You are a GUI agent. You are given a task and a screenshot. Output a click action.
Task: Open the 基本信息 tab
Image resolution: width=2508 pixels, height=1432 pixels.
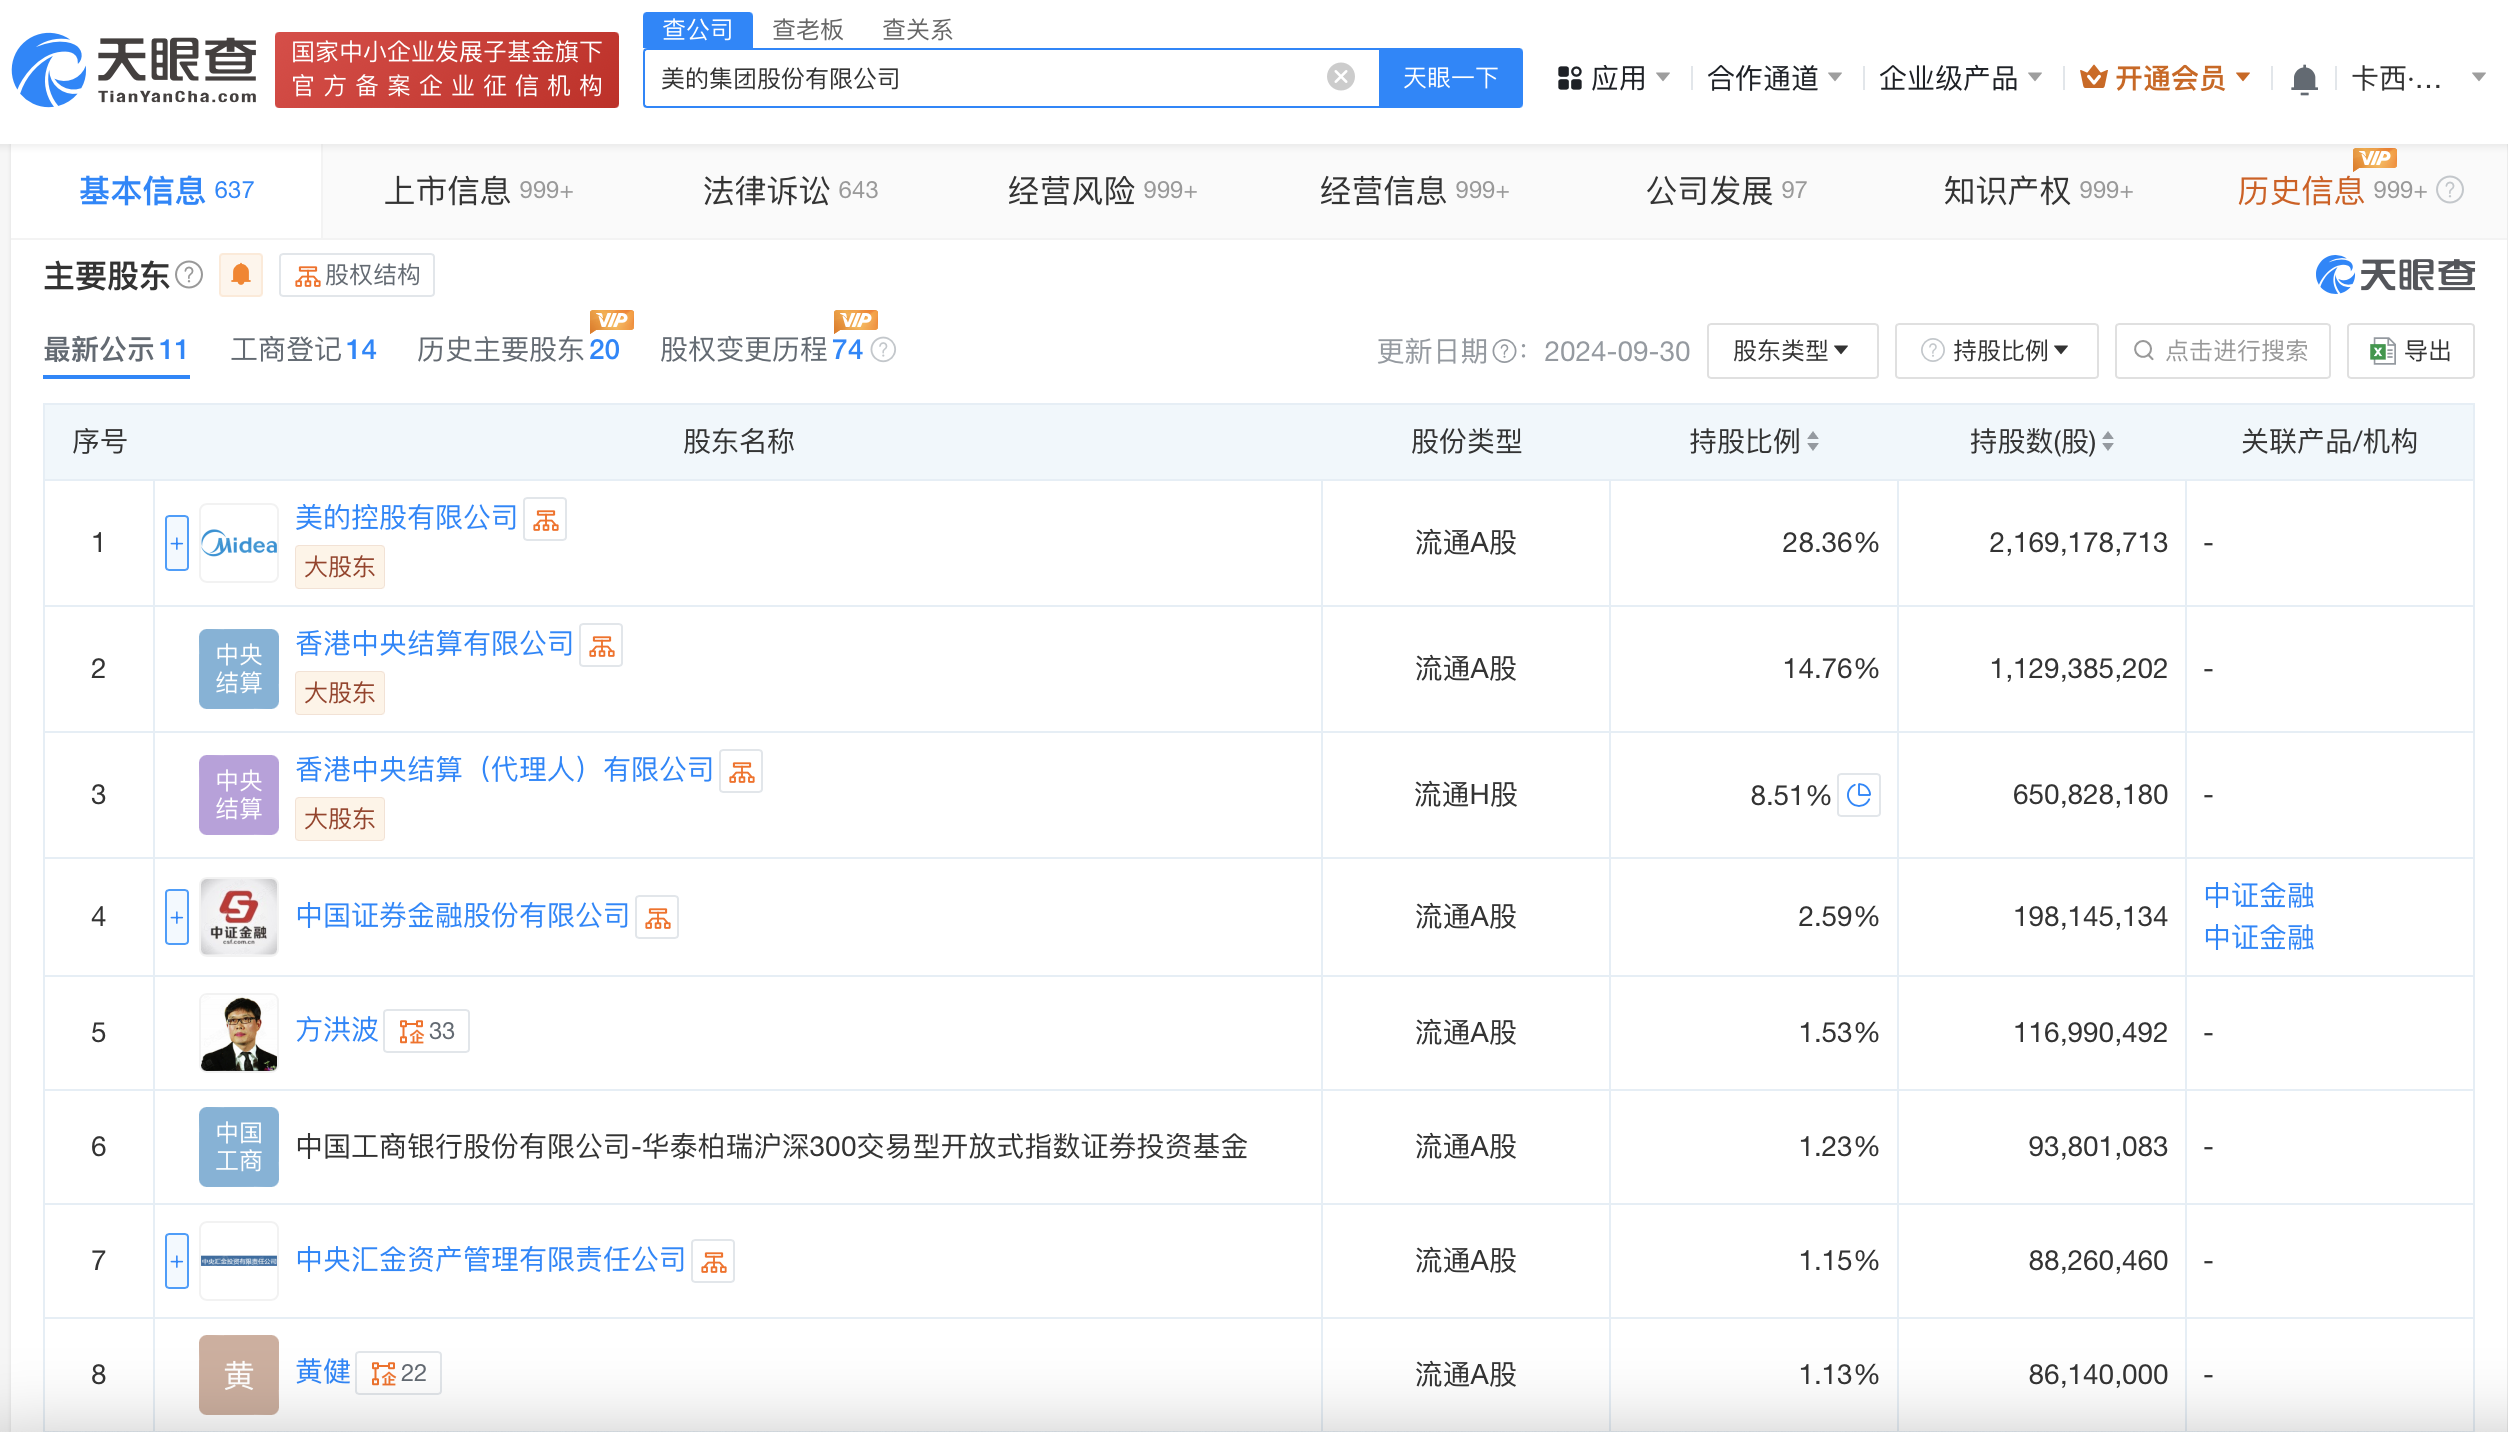(167, 190)
